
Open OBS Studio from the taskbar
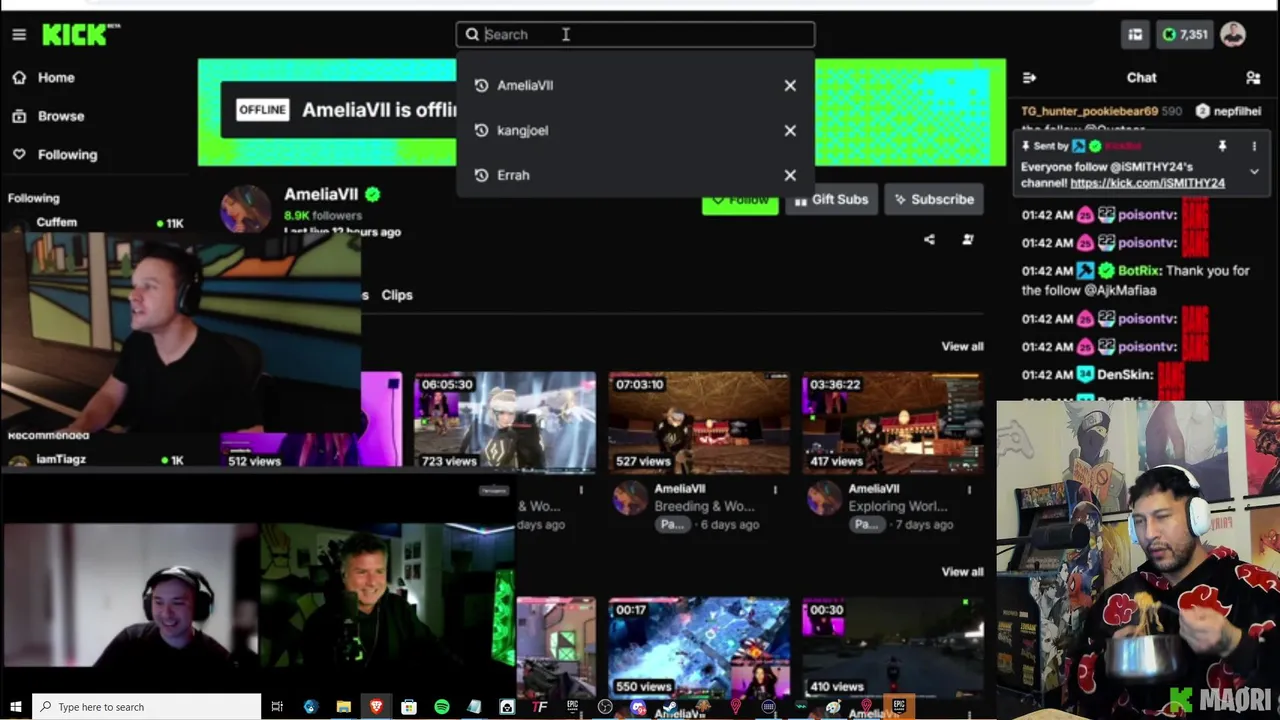click(x=605, y=707)
